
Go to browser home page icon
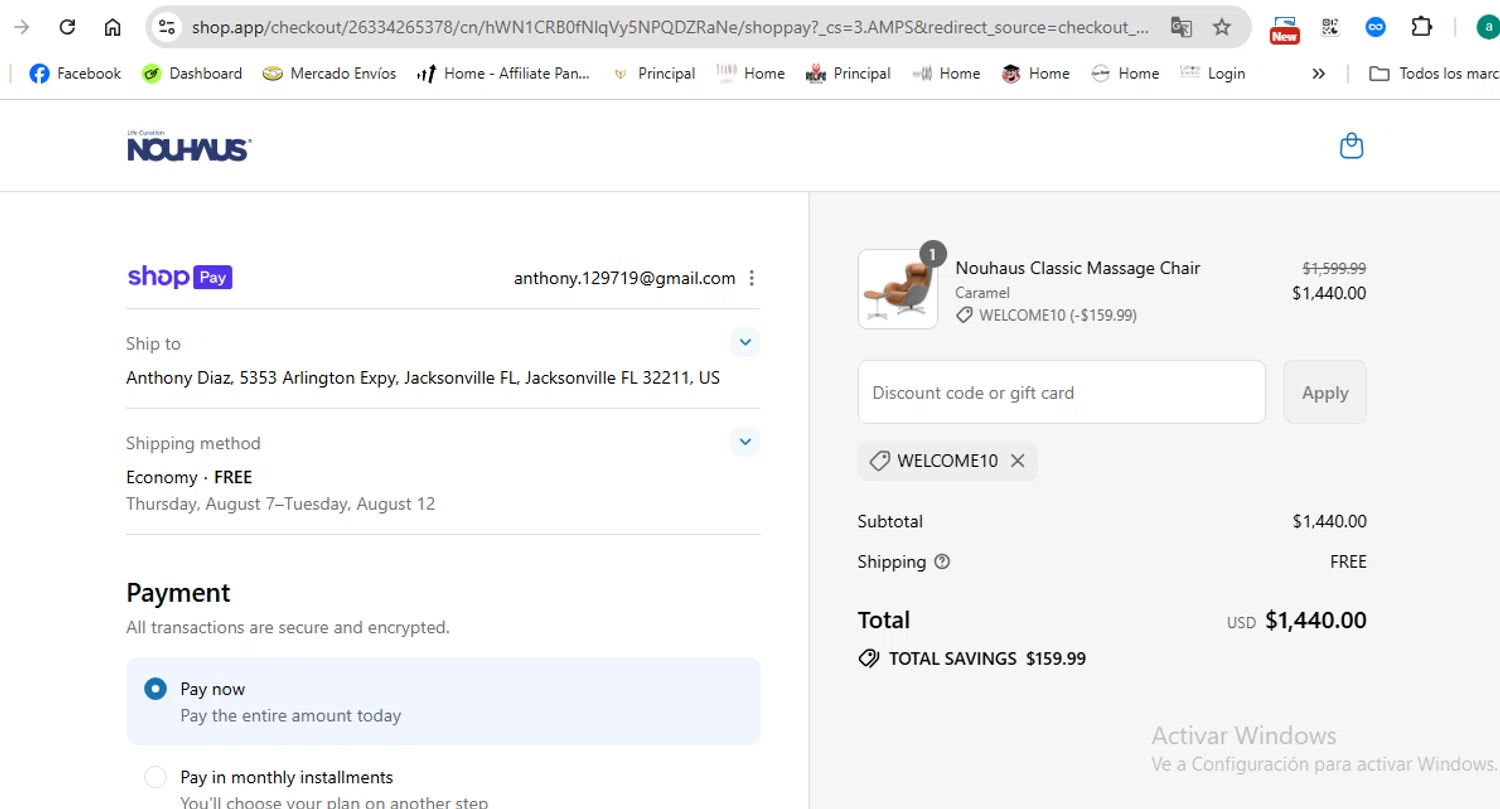coord(113,27)
